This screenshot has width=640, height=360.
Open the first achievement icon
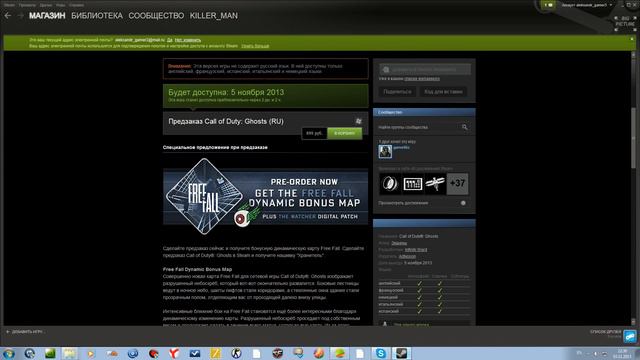click(x=390, y=184)
